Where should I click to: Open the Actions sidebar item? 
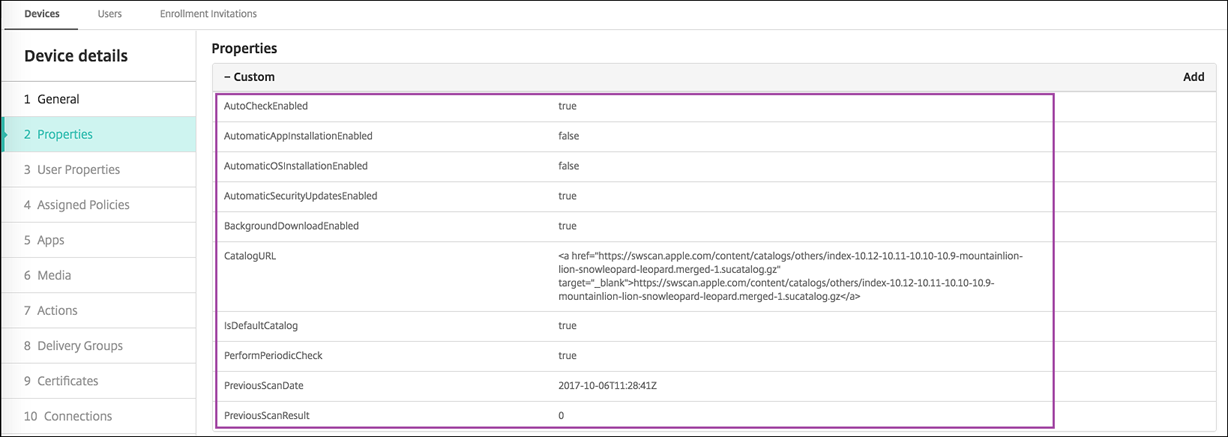coord(57,311)
